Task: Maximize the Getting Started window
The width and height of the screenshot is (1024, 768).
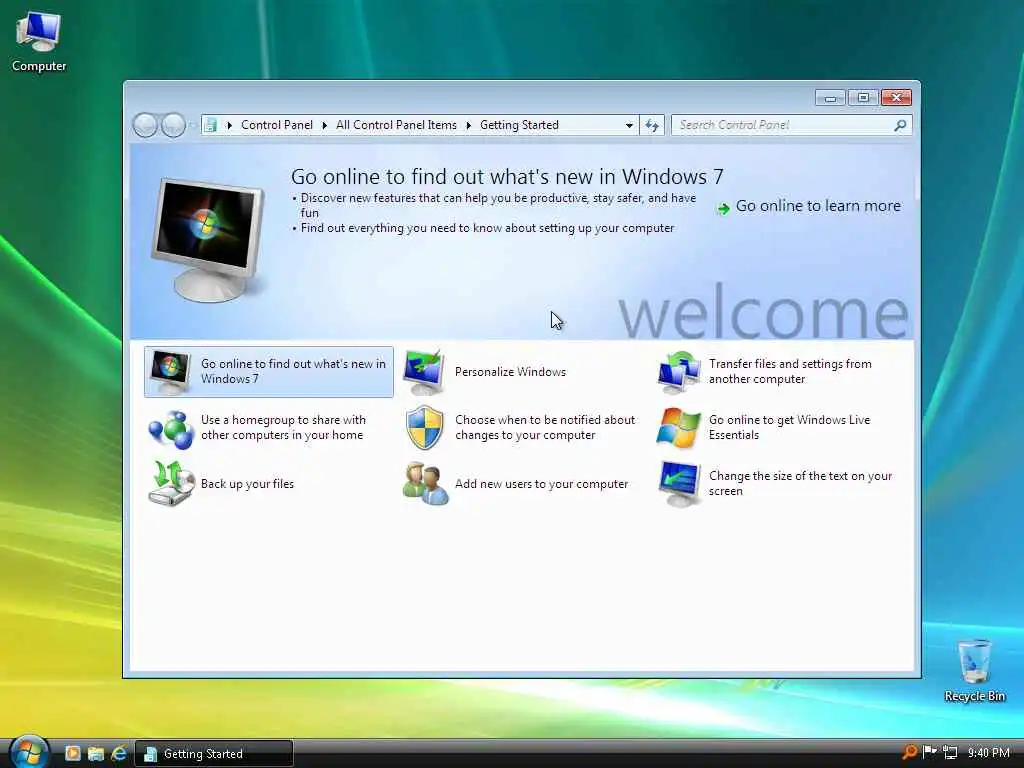Action: (x=863, y=98)
